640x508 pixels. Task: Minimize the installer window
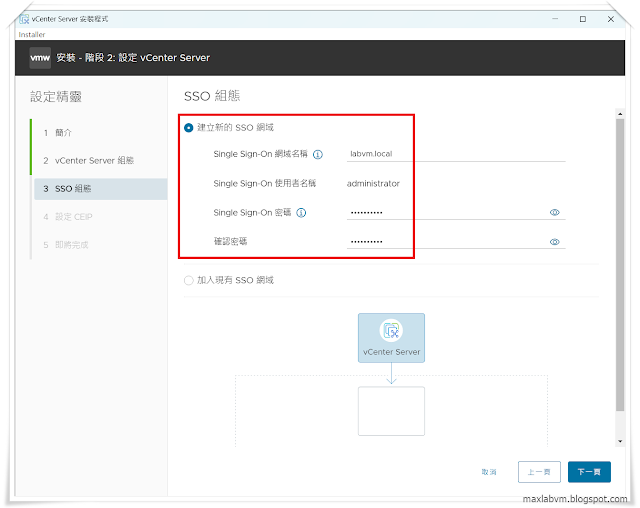[555, 19]
